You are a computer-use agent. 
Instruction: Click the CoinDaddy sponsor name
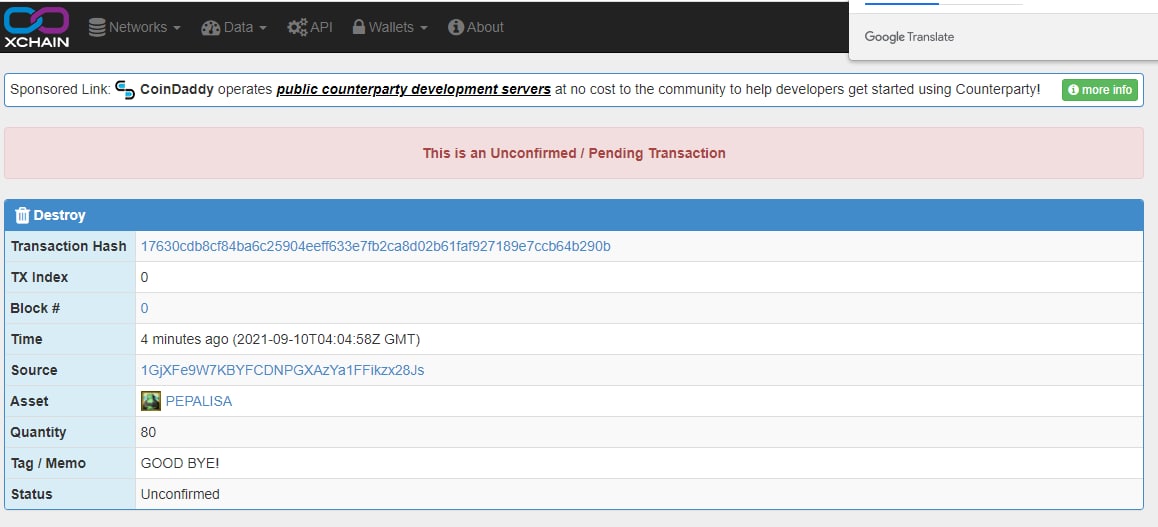177,89
